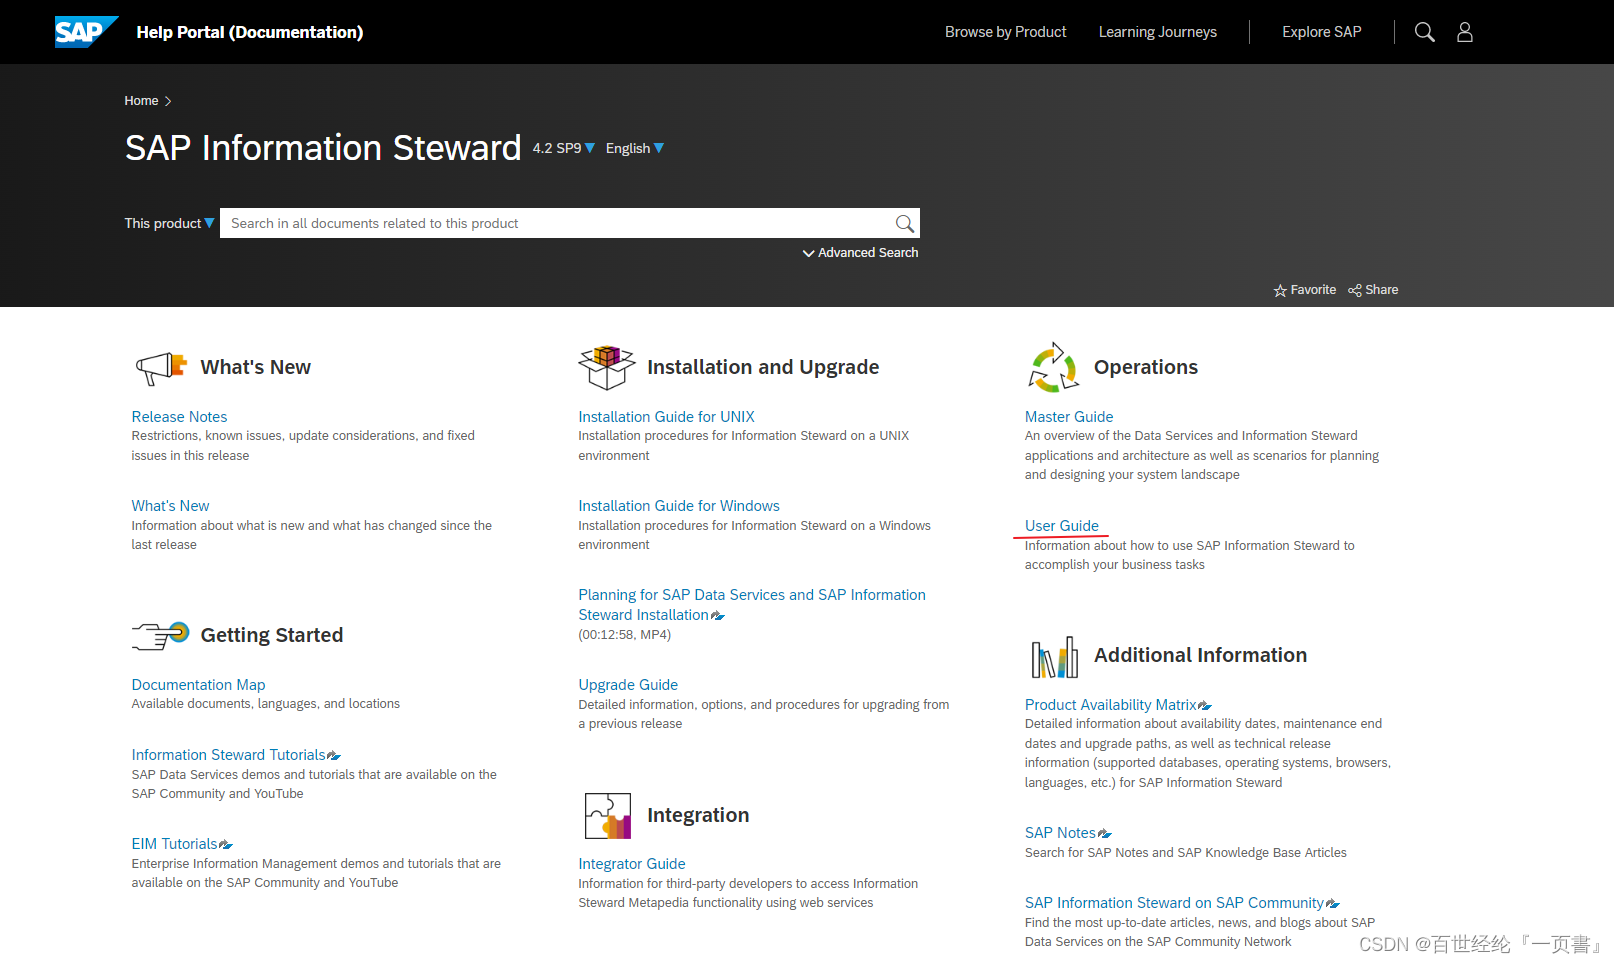Click the Installation and Upgrade heading
This screenshot has height=963, width=1614.
tap(763, 367)
